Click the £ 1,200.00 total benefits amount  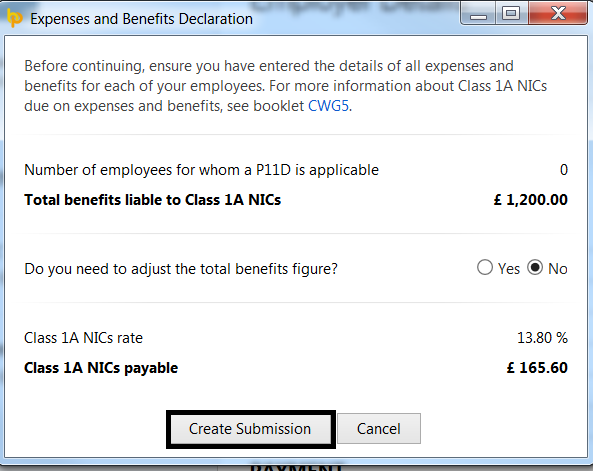point(531,200)
